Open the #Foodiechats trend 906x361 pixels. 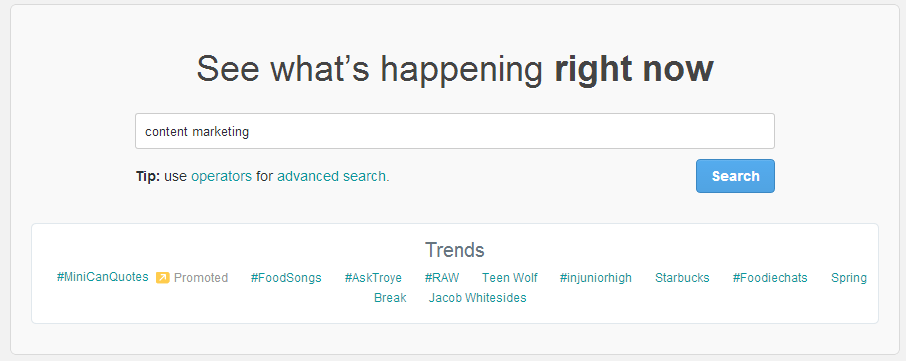(x=770, y=278)
